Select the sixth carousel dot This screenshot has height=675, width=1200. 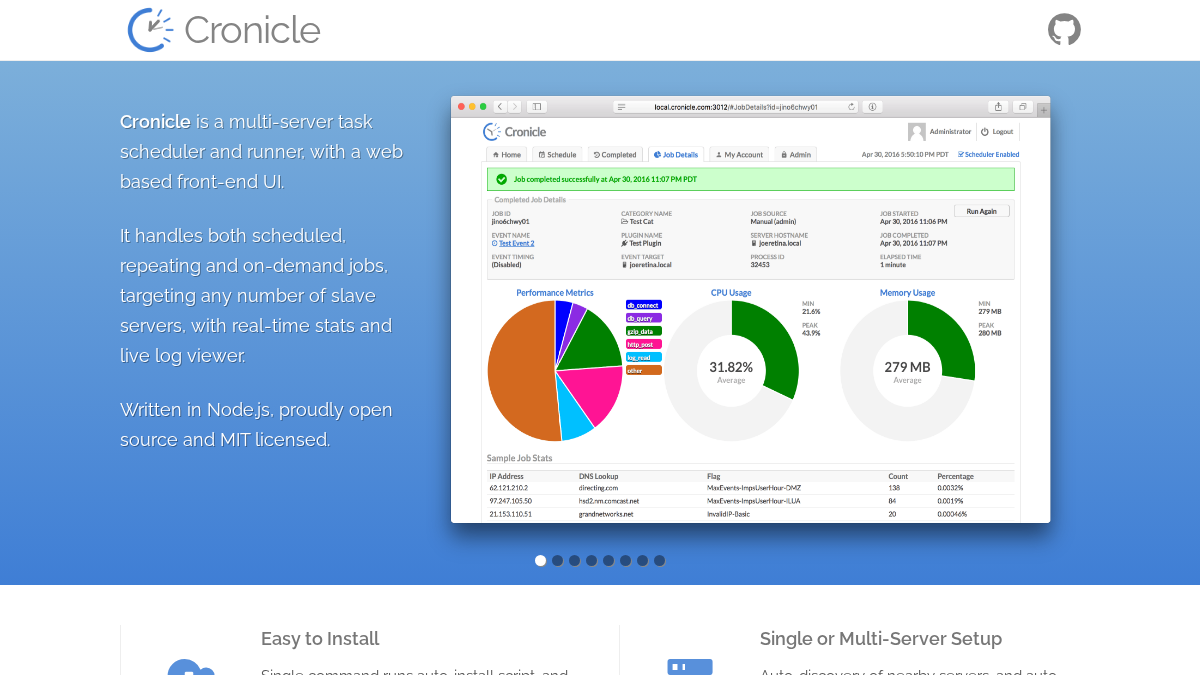point(626,560)
